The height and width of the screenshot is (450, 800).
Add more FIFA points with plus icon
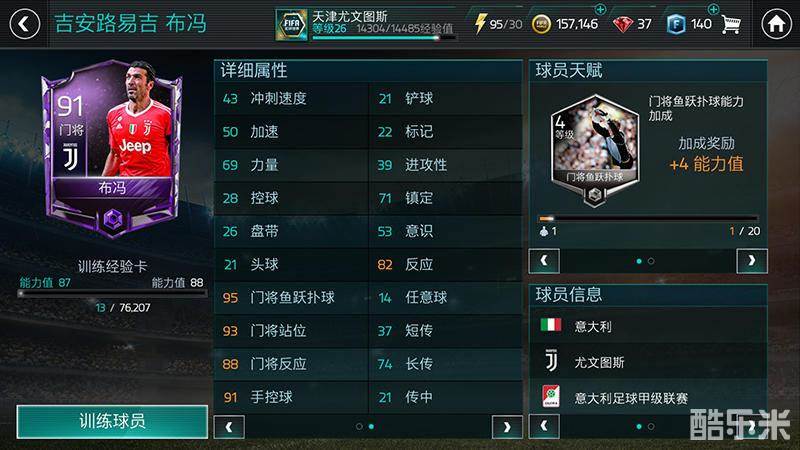[x=713, y=9]
